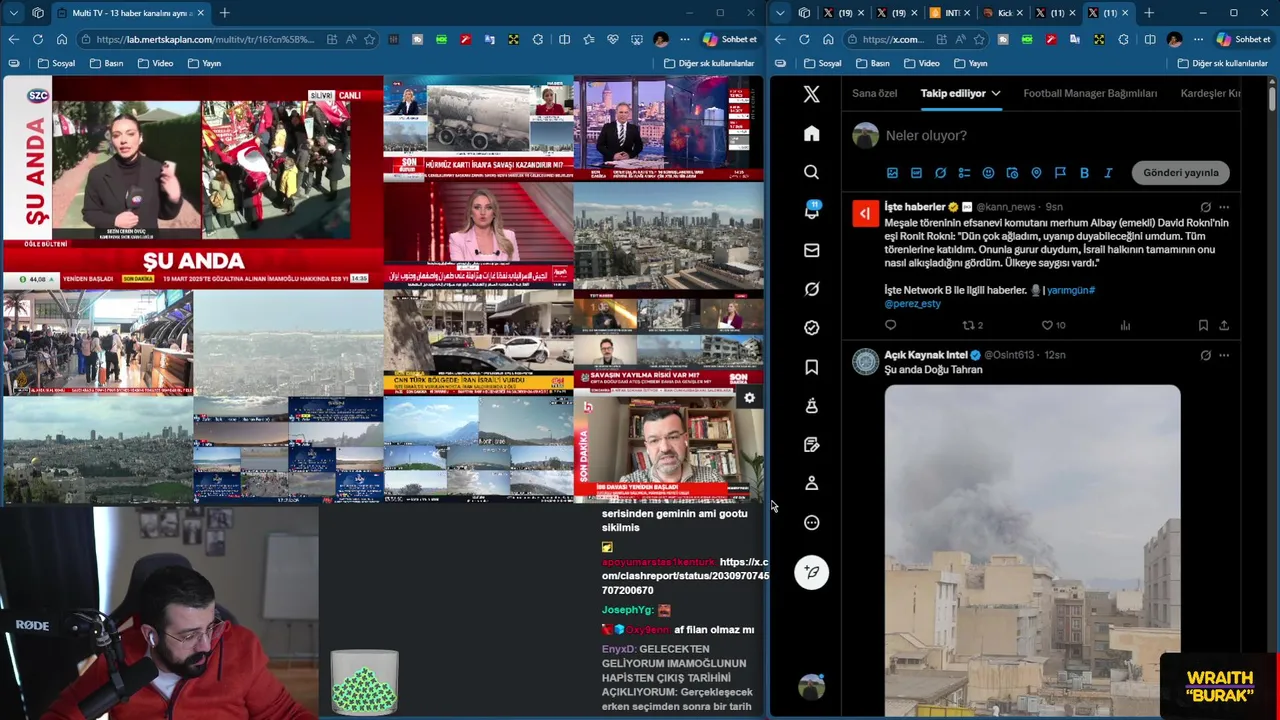Add GIF icon in post composer
Viewport: 1280px width, 720px height.
916,173
